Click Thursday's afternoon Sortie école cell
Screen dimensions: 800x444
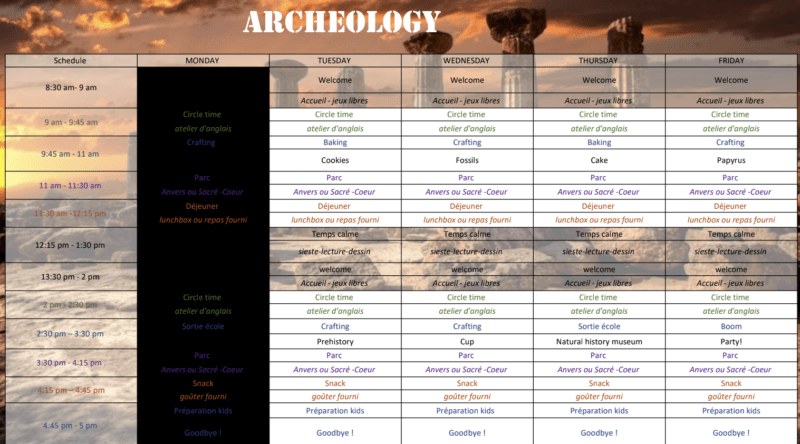(599, 326)
